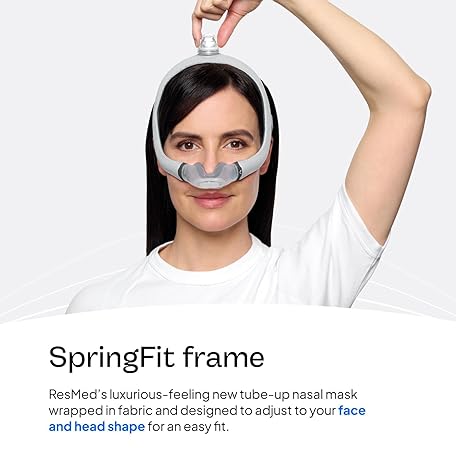
Task: Click the SpringFit frame heading
Action: 157,358
